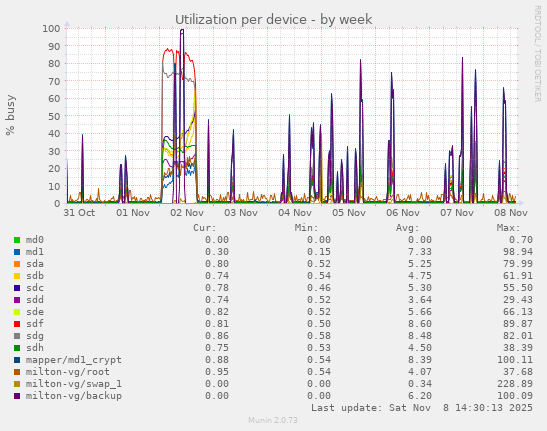
Task: Click the milton-vg/root current value 0.95
Action: coord(217,372)
